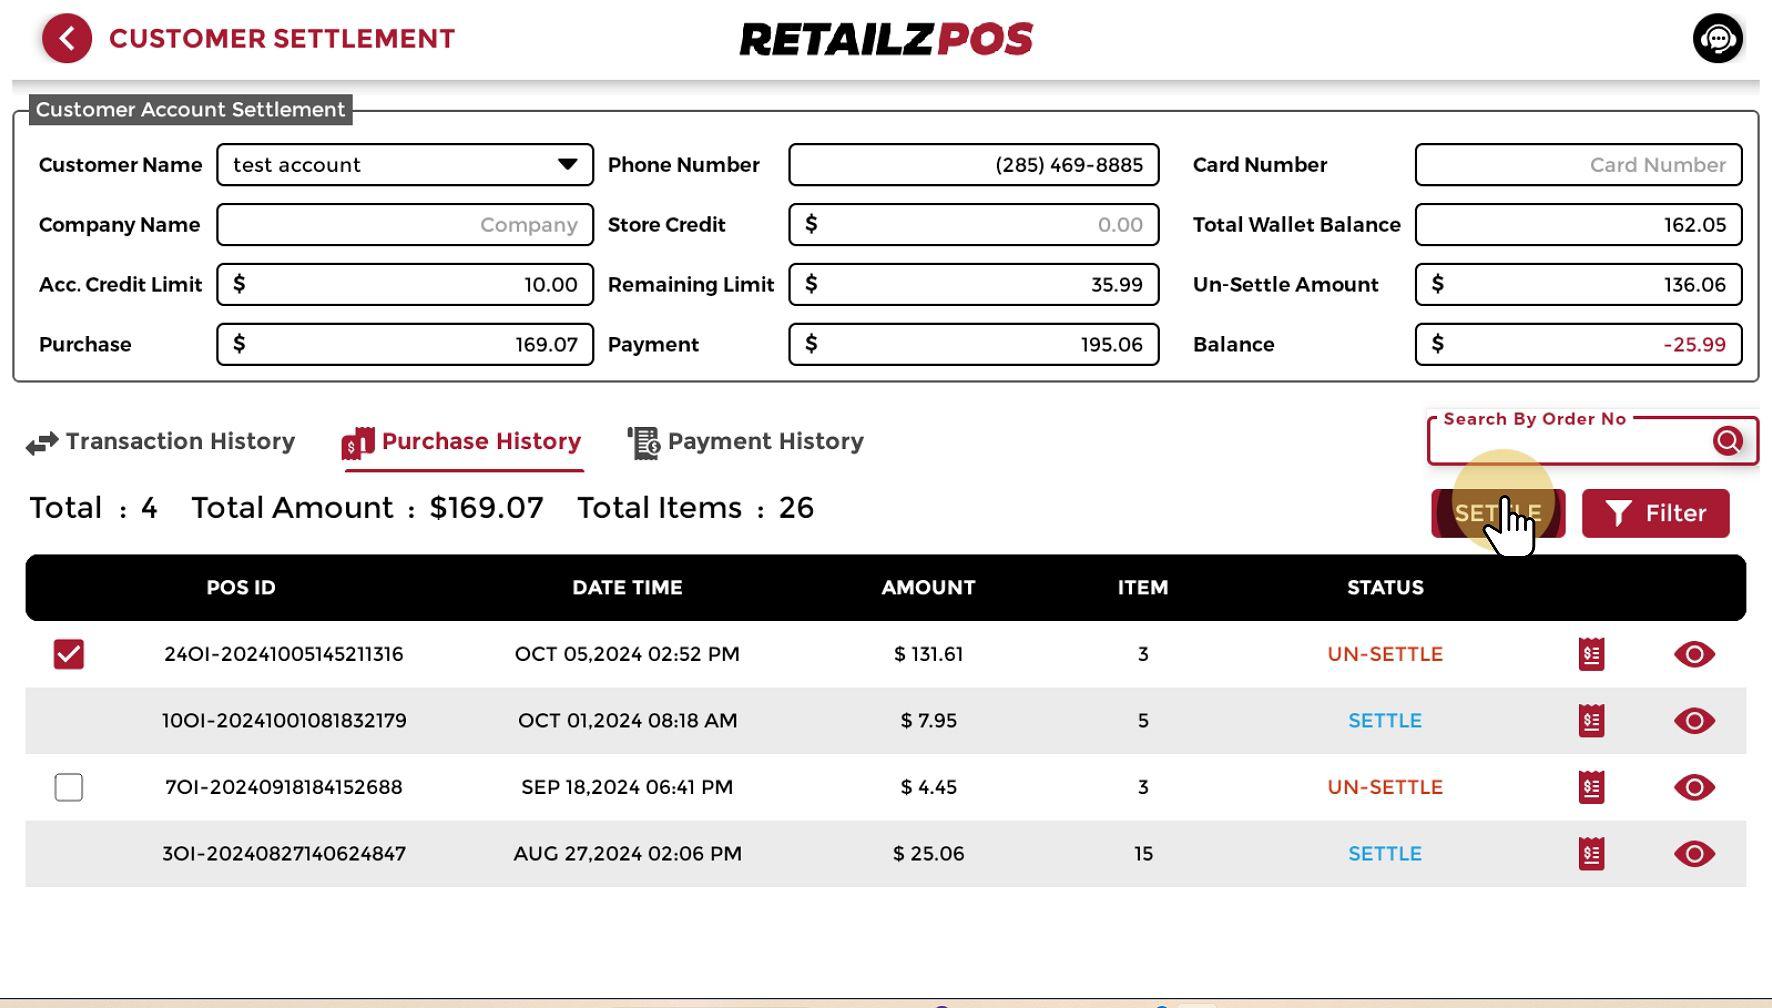This screenshot has width=1772, height=1008.
Task: Switch to Transaction History tab
Action: tap(161, 442)
